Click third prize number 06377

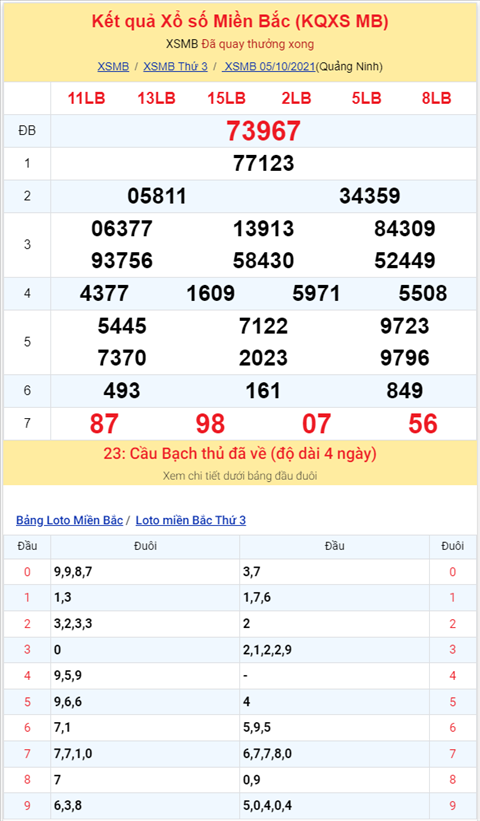(122, 229)
